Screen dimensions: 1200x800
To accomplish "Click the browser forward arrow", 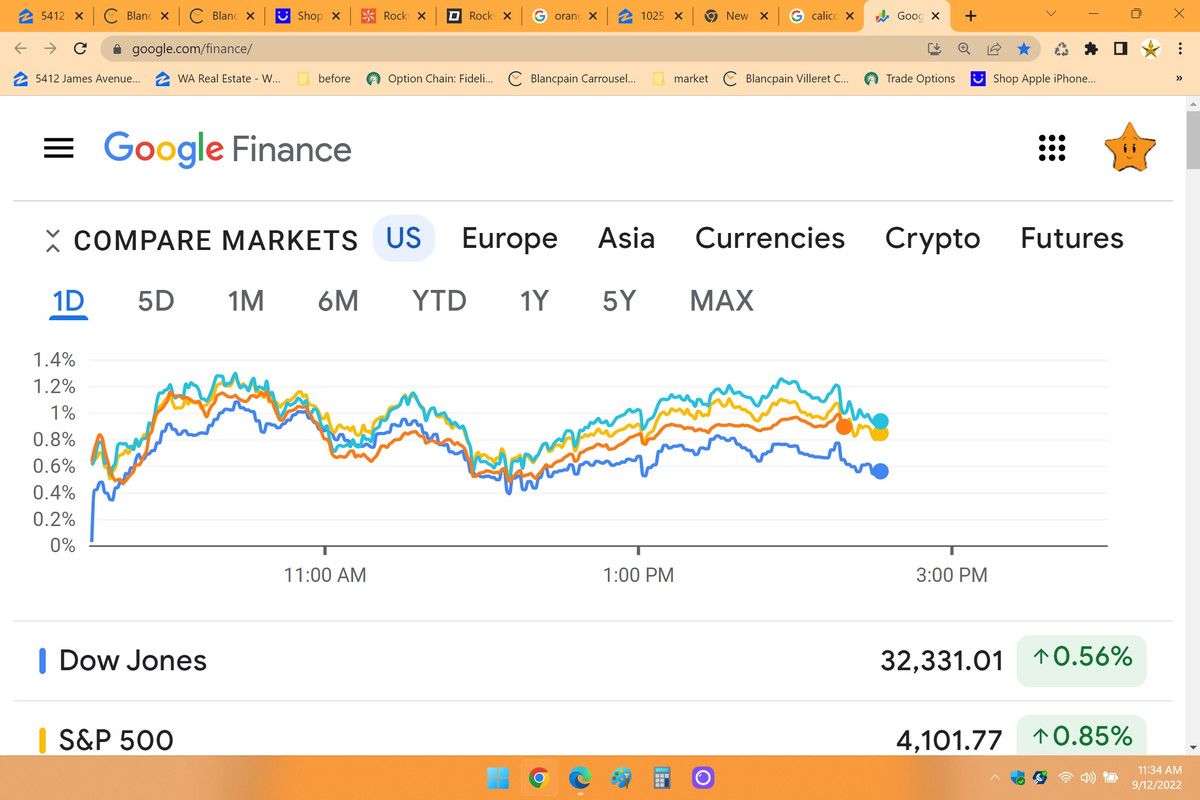I will tap(50, 48).
